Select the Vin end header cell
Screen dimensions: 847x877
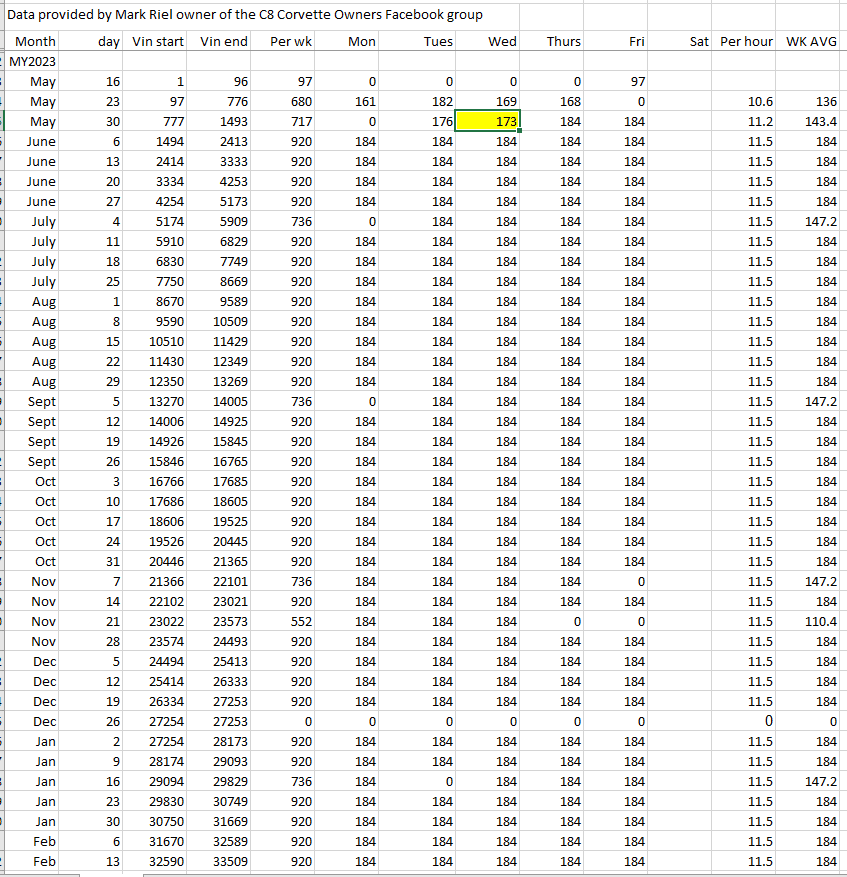tap(224, 41)
